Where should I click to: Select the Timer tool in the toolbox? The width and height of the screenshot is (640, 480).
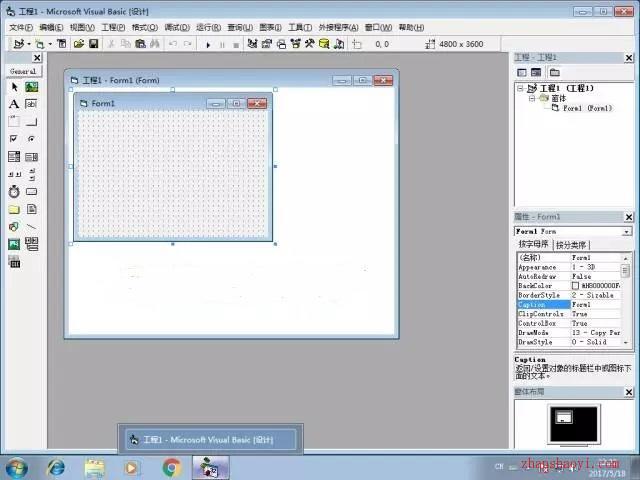pyautogui.click(x=14, y=191)
